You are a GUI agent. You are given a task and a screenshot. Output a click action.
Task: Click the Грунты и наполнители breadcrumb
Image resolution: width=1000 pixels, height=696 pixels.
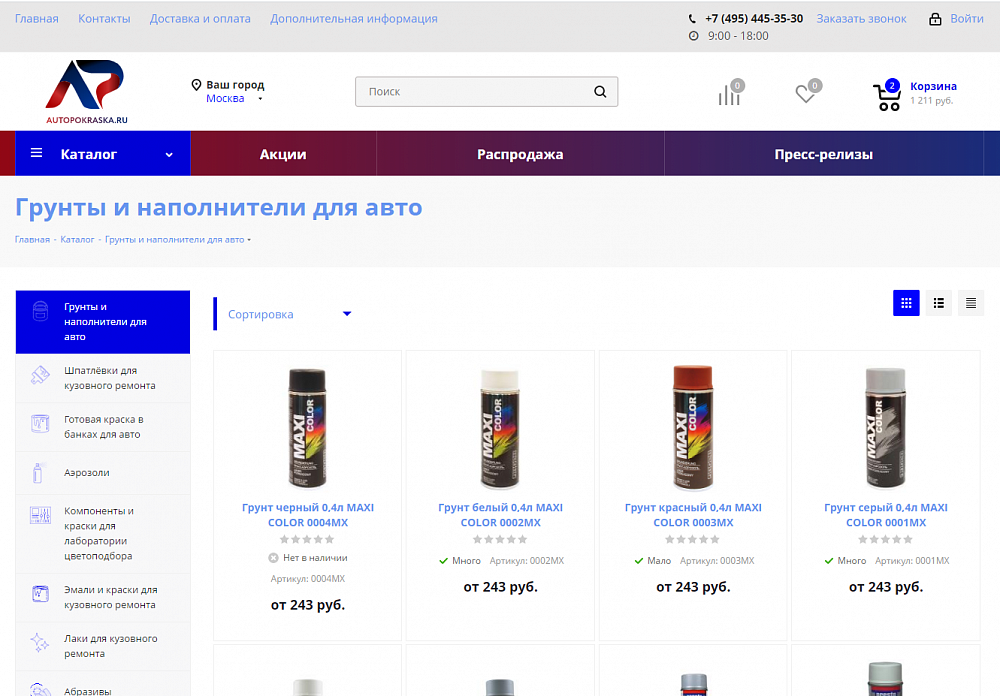(x=175, y=240)
